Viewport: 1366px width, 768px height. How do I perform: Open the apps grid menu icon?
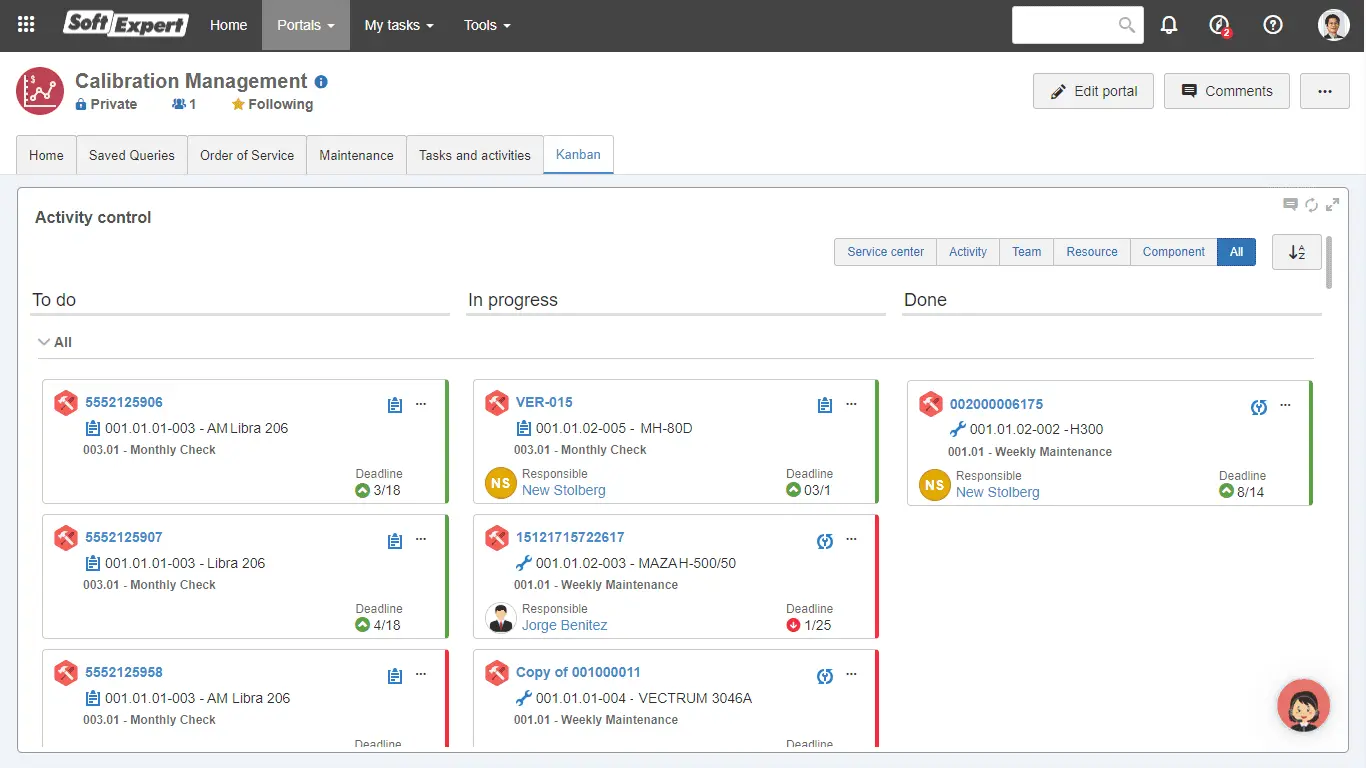26,25
